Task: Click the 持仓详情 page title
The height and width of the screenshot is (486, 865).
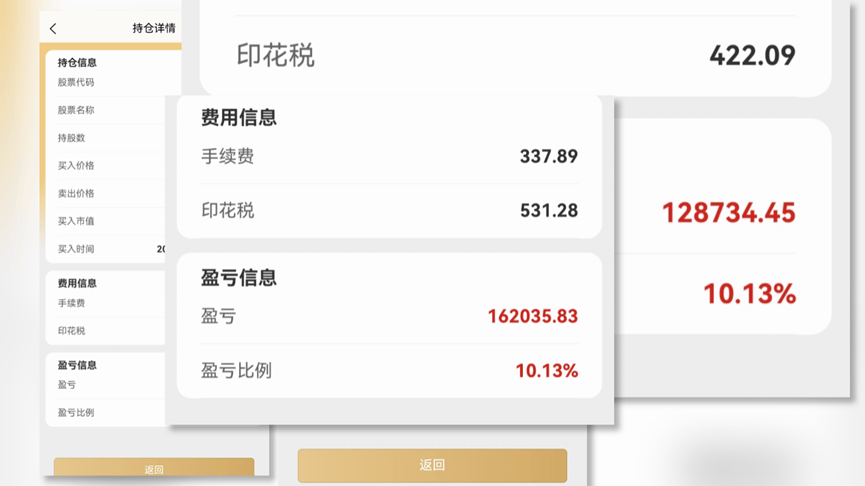Action: point(153,29)
